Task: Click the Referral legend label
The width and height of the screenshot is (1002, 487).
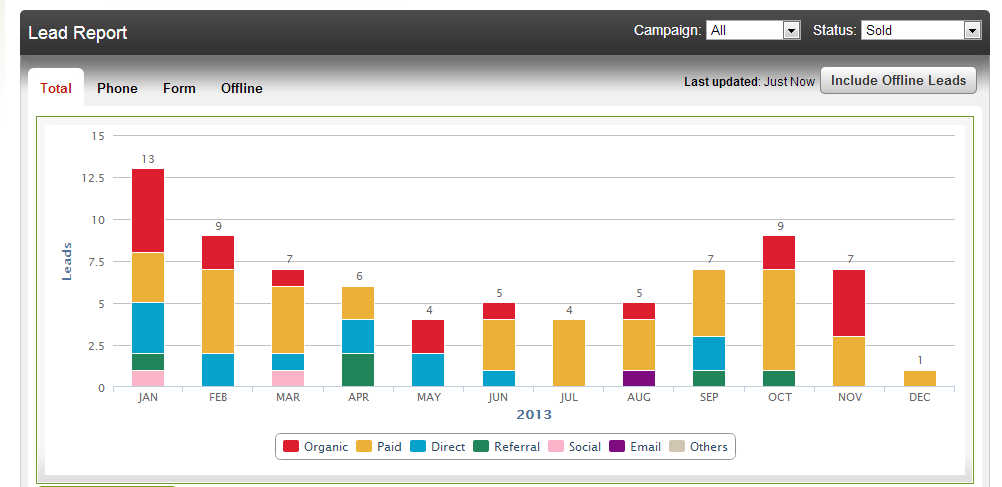Action: [x=517, y=447]
